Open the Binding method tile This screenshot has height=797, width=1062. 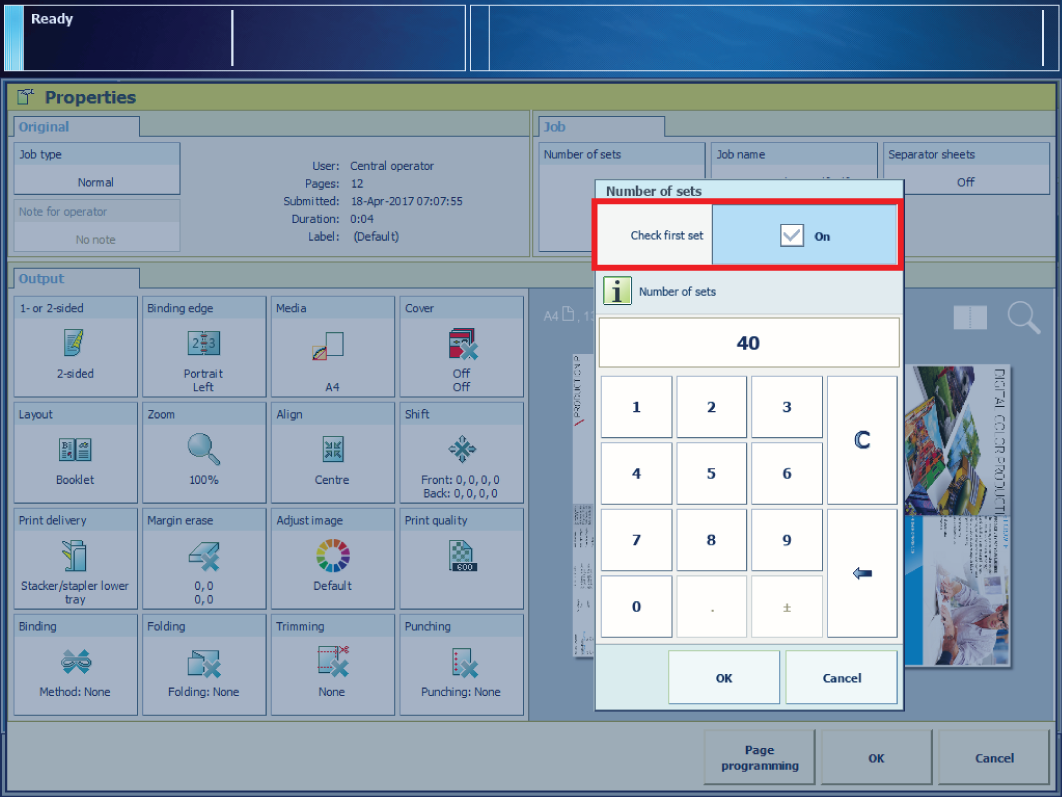[x=75, y=664]
